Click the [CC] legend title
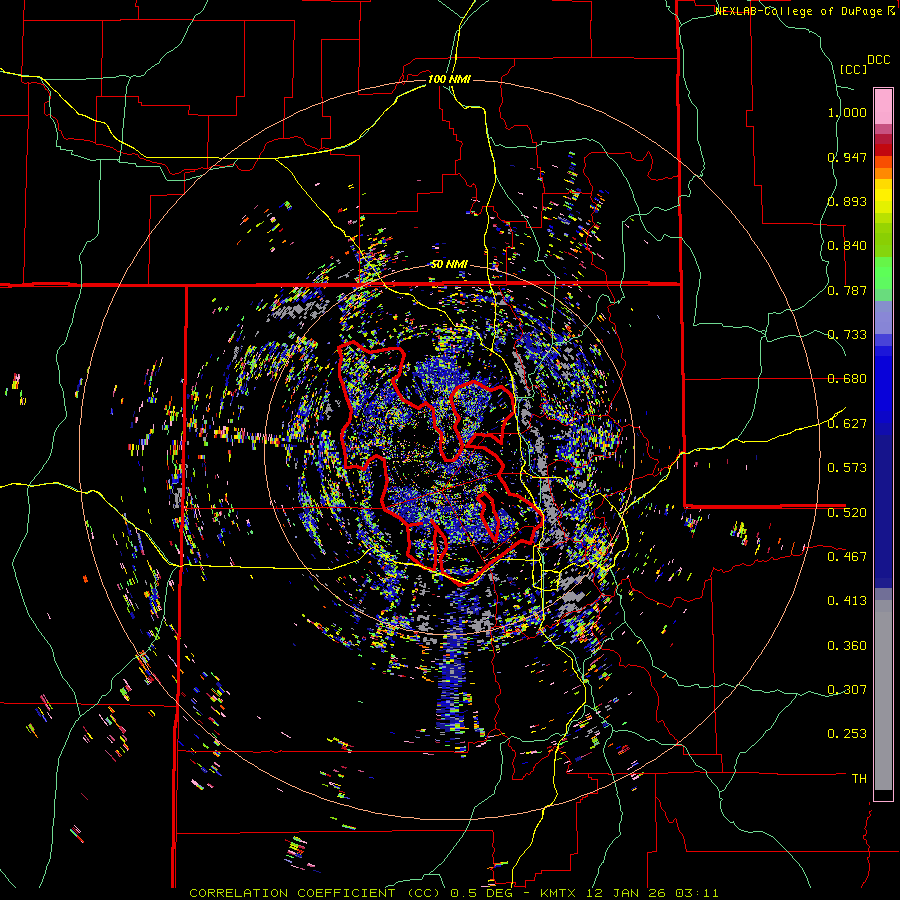The image size is (900, 900). click(853, 69)
